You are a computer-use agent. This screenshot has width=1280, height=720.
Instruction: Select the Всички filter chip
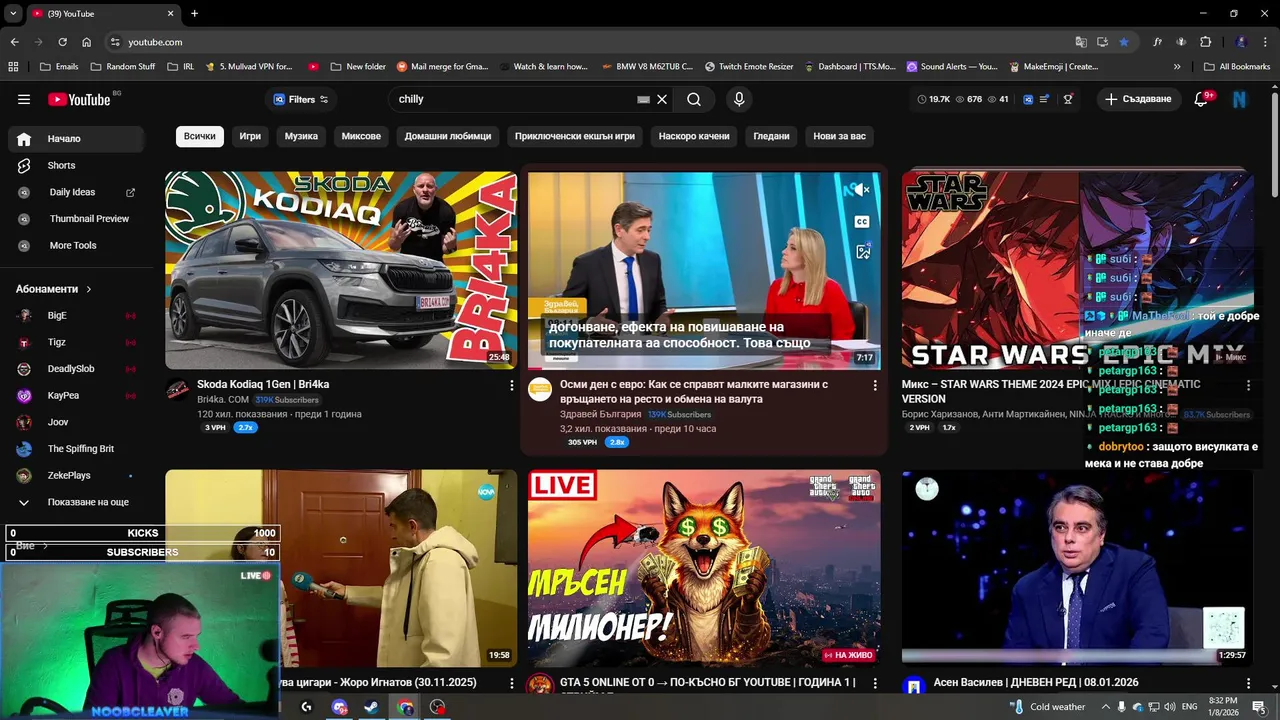click(x=199, y=136)
